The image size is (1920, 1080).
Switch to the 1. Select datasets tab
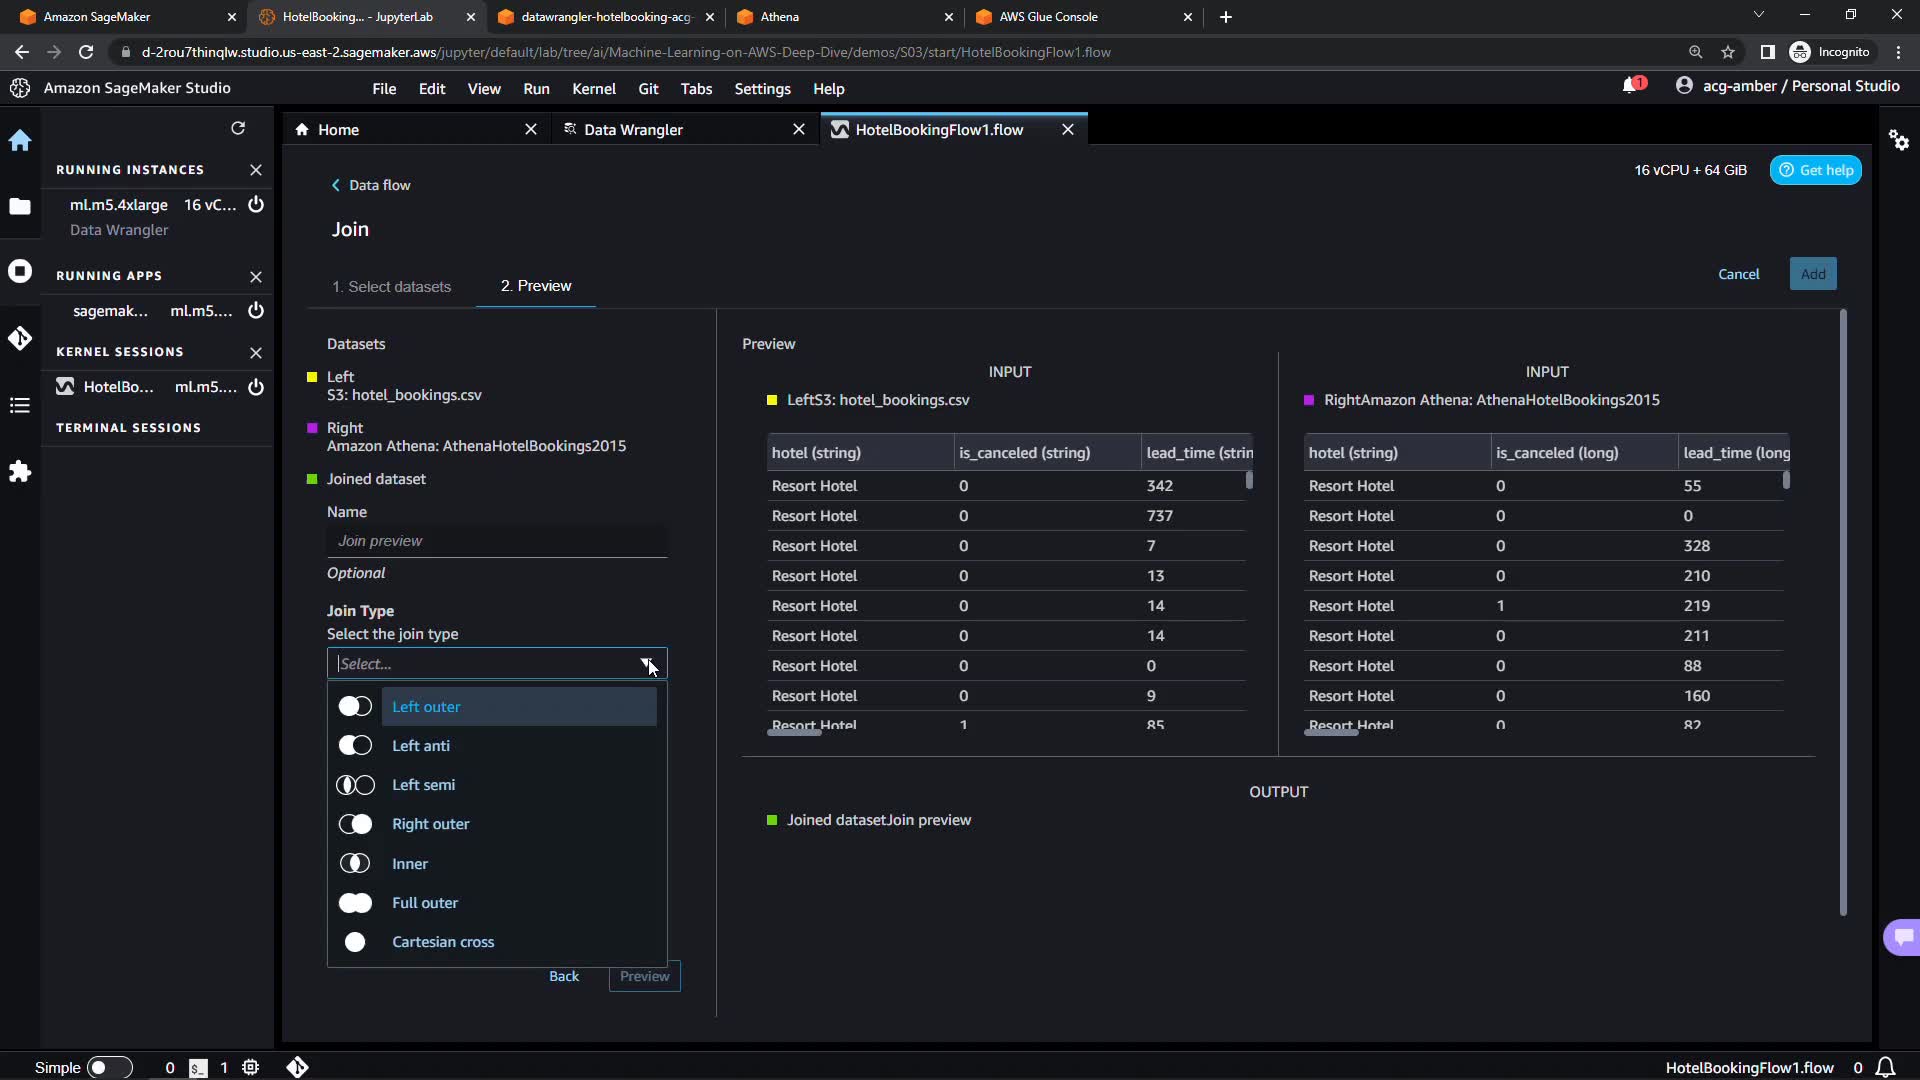(x=391, y=287)
